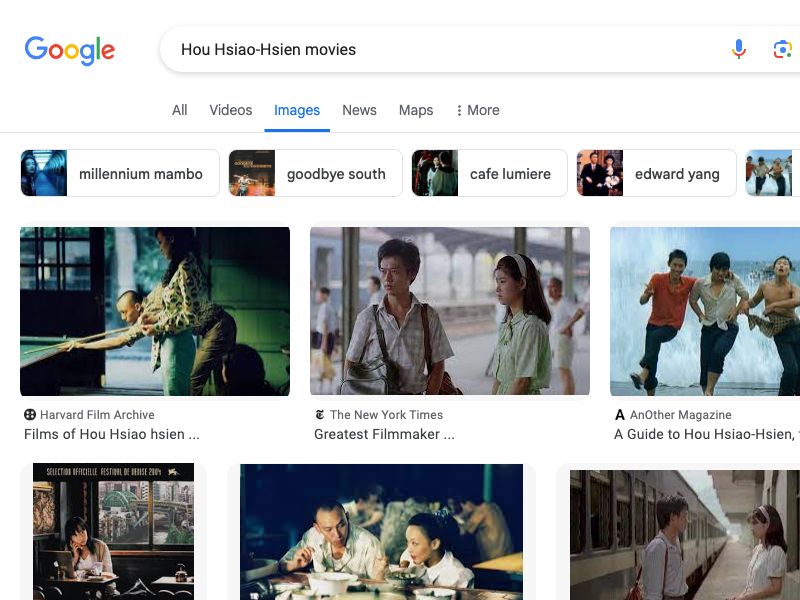Click the goodbye south chip thumbnail
The height and width of the screenshot is (600, 800).
[x=252, y=173]
